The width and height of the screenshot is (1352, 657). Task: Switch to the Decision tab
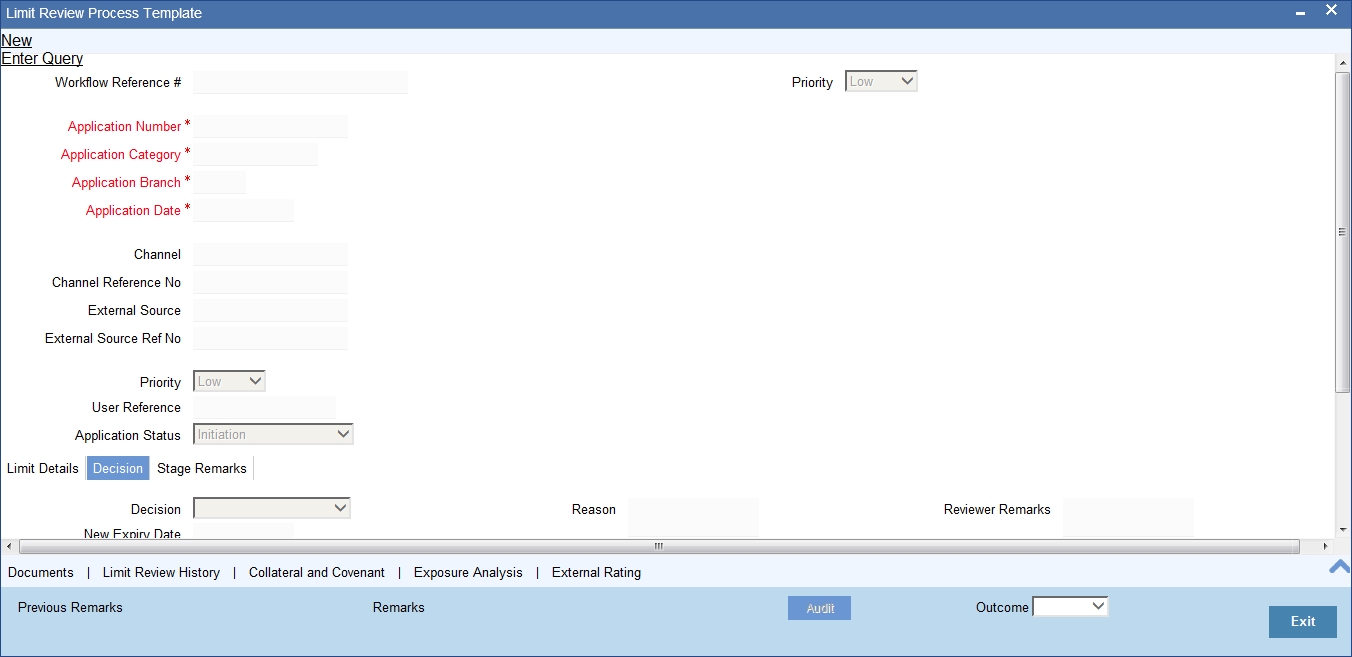118,468
